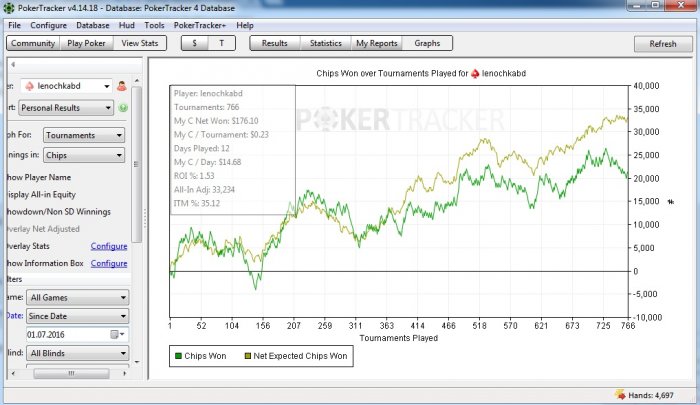
Task: Toggle the Show Player Name option
Action: (39, 177)
